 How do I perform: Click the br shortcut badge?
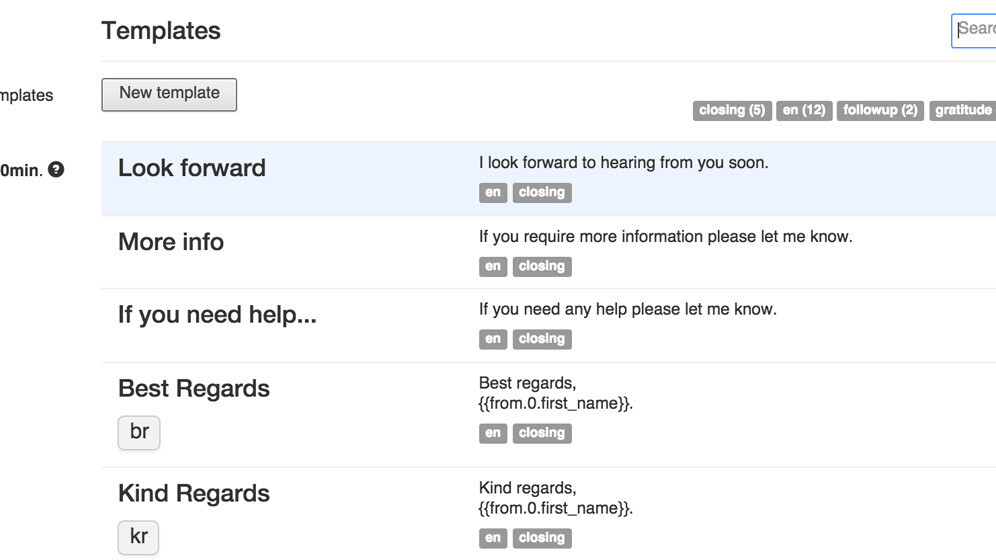click(x=139, y=432)
